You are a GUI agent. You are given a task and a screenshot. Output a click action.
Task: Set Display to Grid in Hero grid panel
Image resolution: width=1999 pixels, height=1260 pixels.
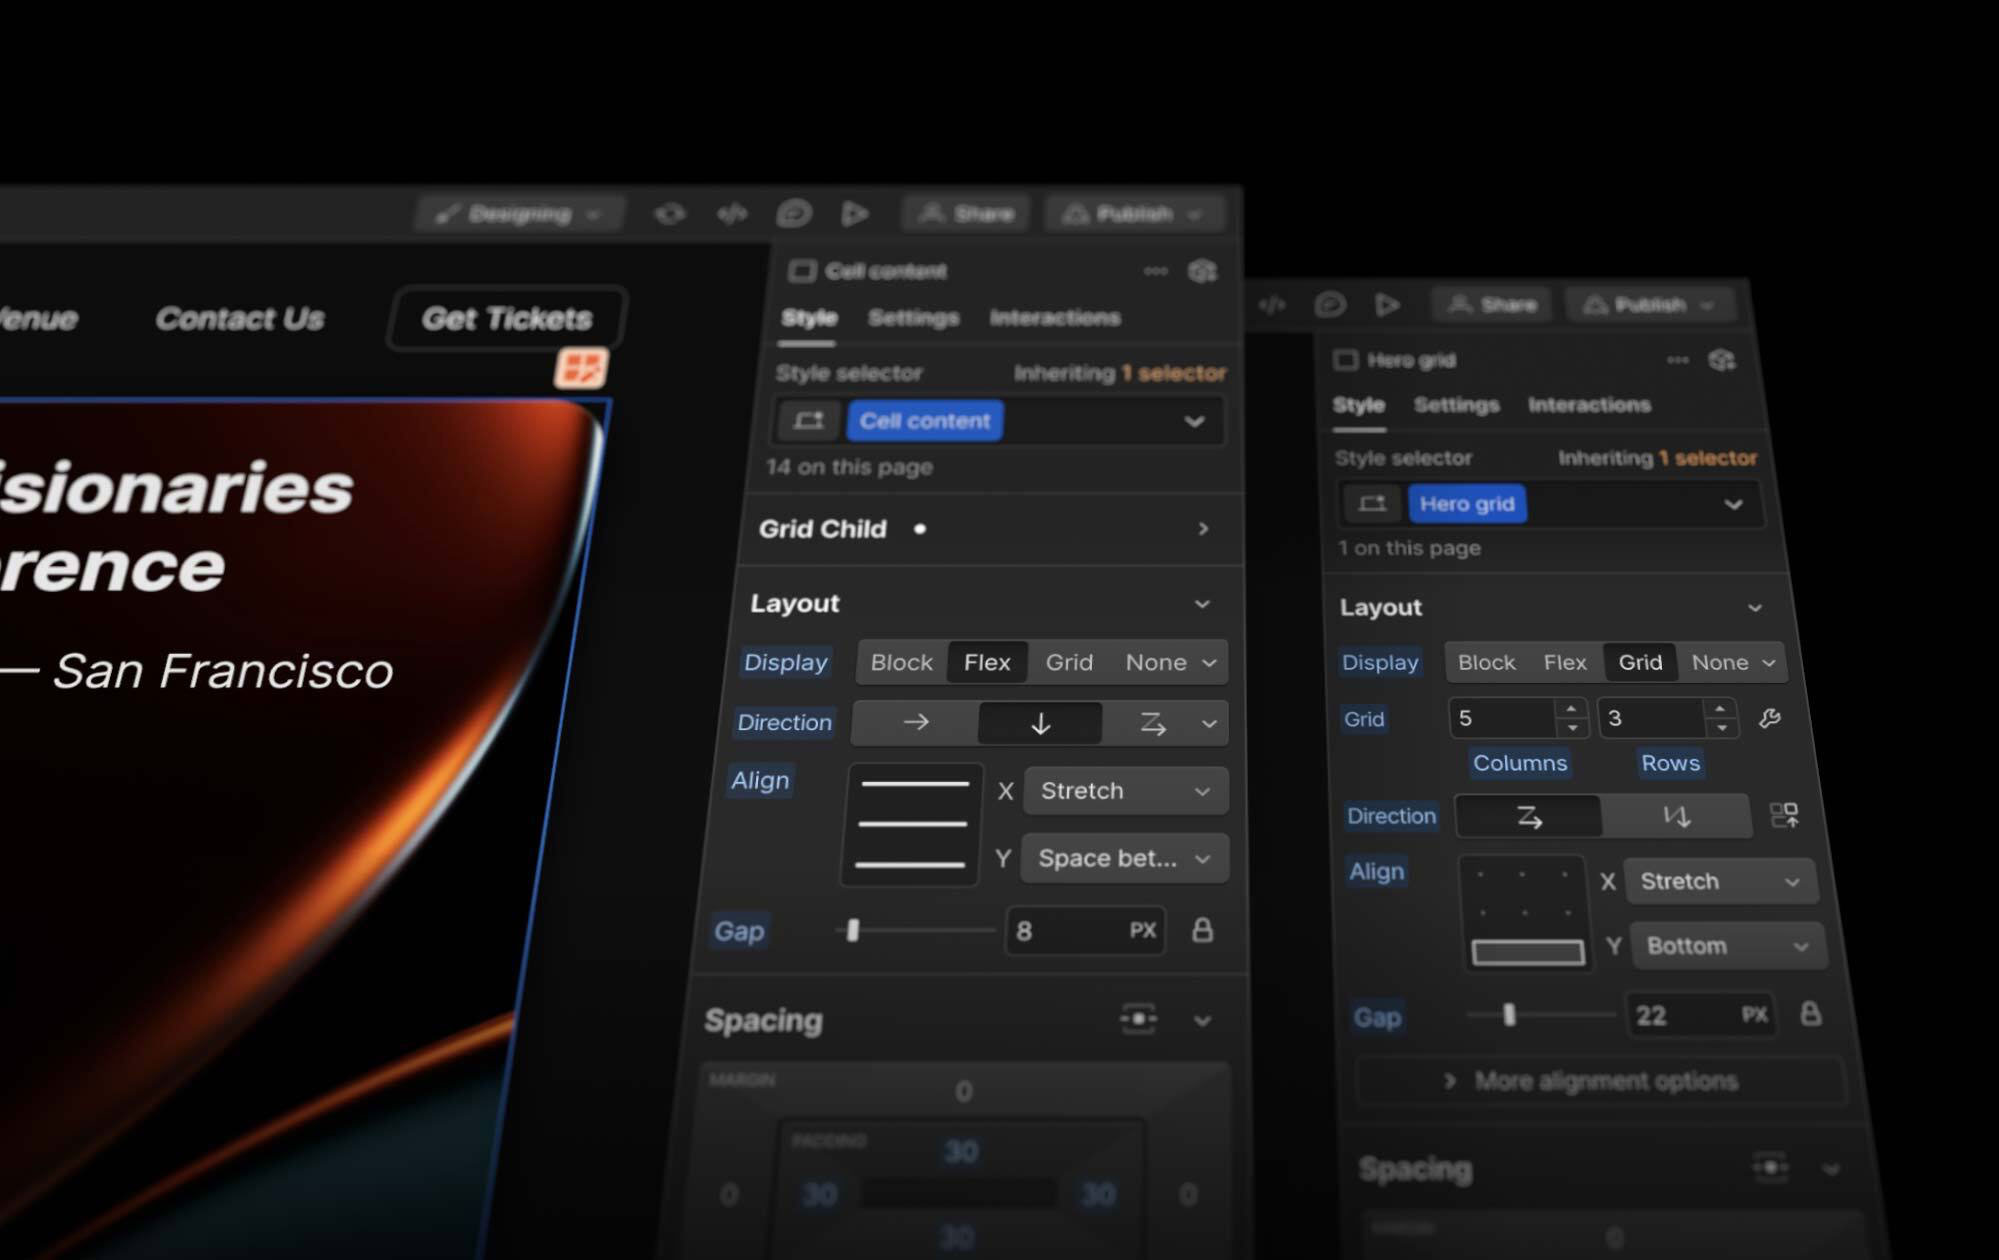coord(1640,662)
